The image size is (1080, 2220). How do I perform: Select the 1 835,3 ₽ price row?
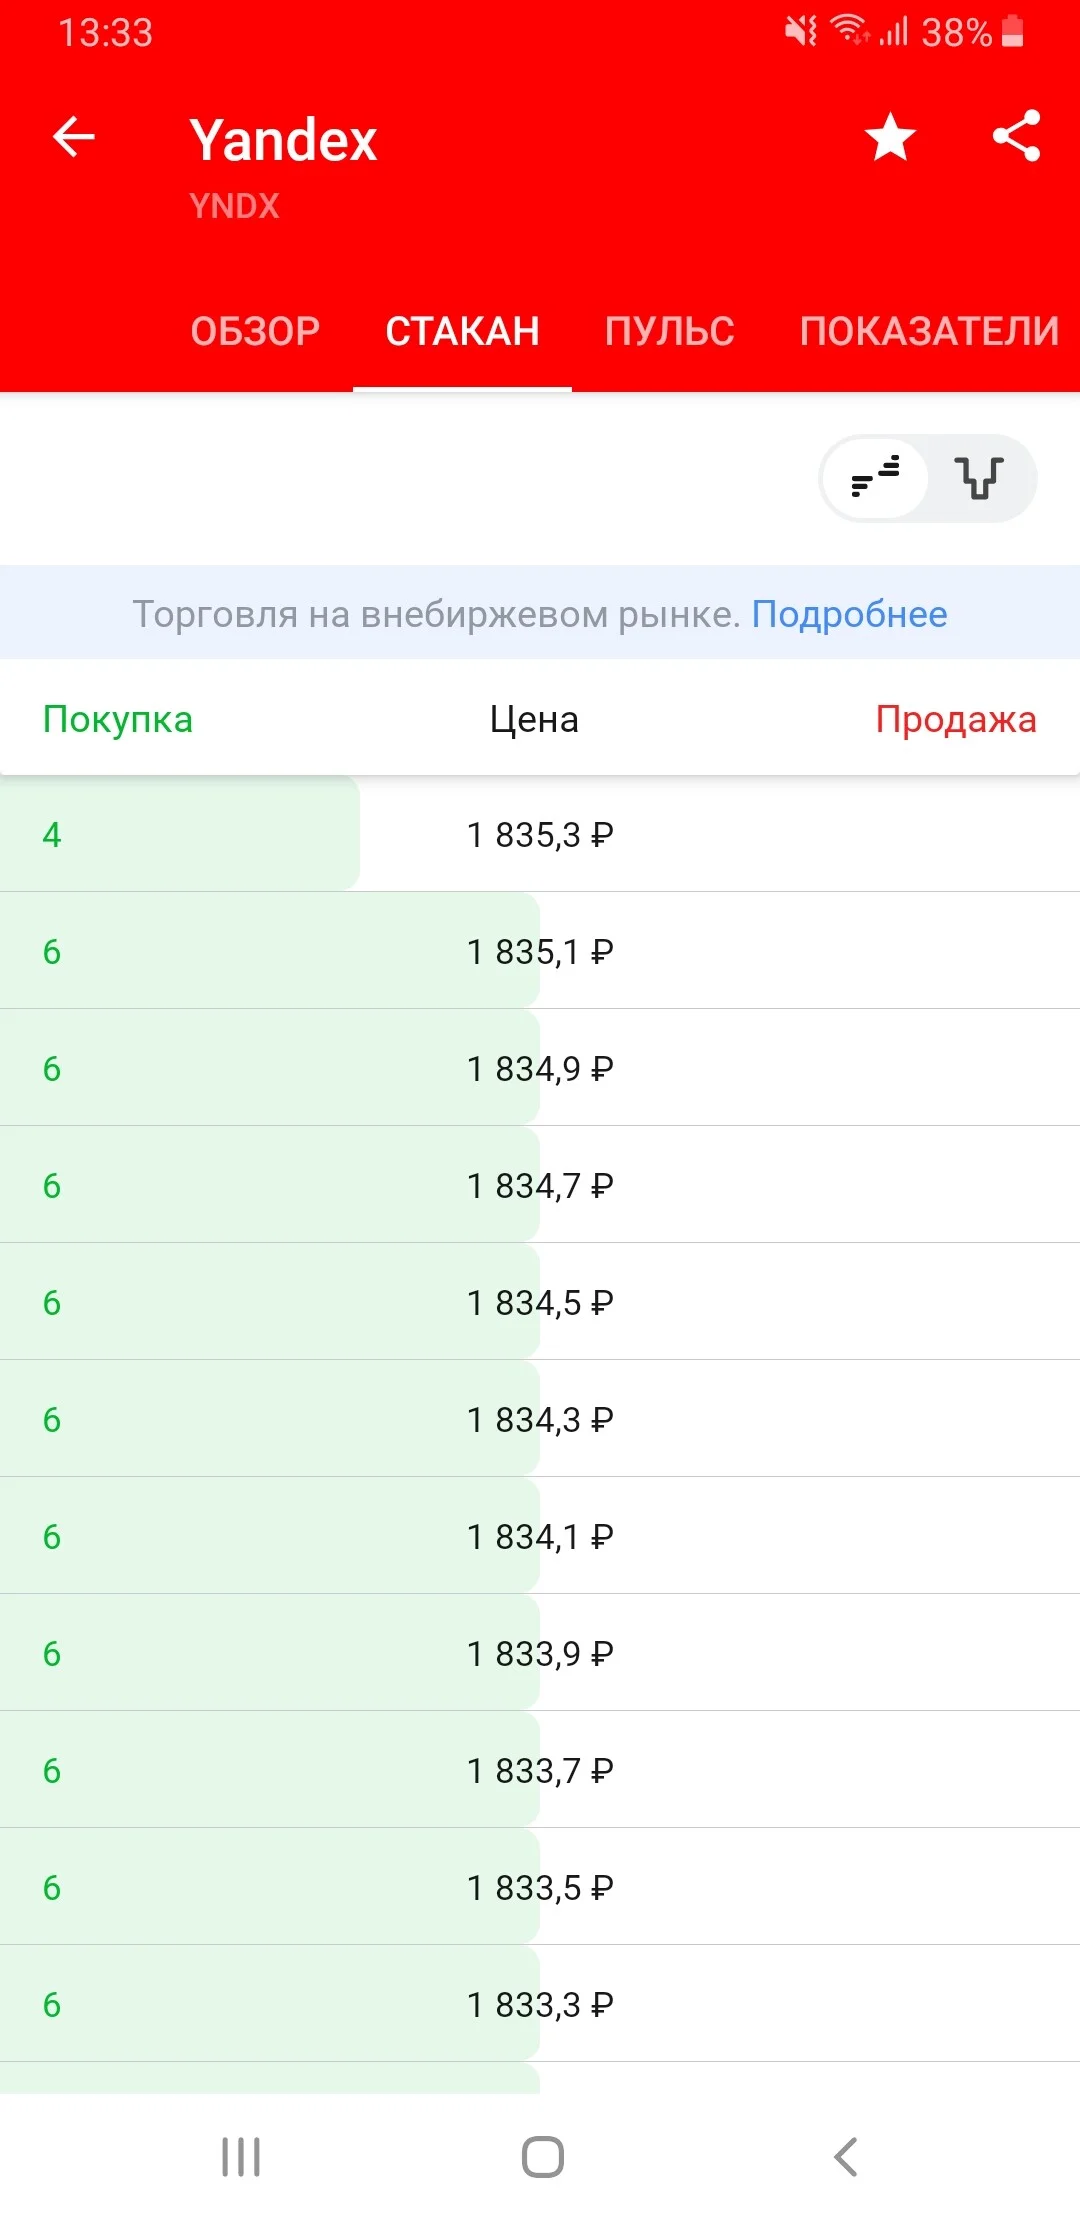540,834
